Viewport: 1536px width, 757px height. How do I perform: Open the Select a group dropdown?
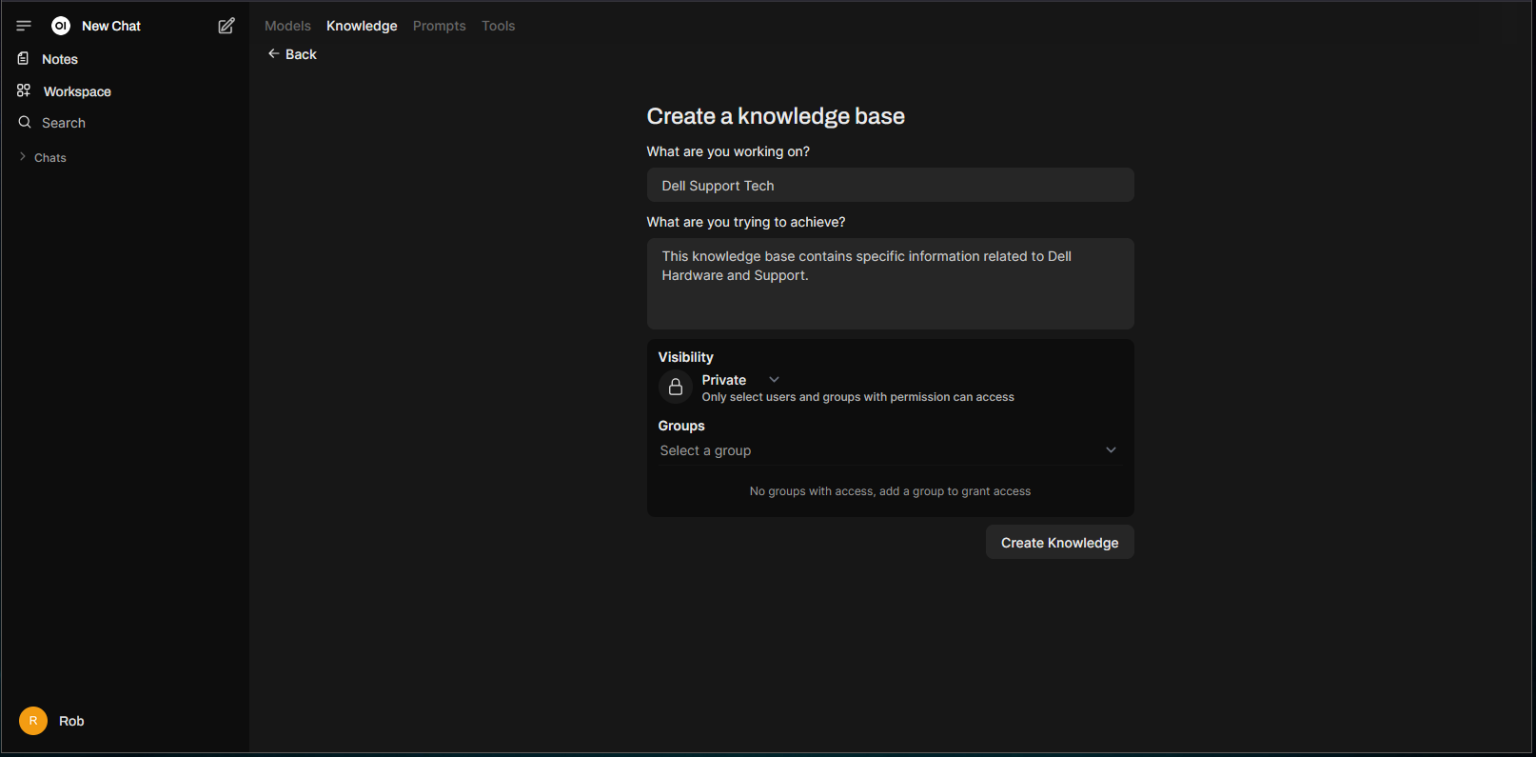[x=888, y=451]
